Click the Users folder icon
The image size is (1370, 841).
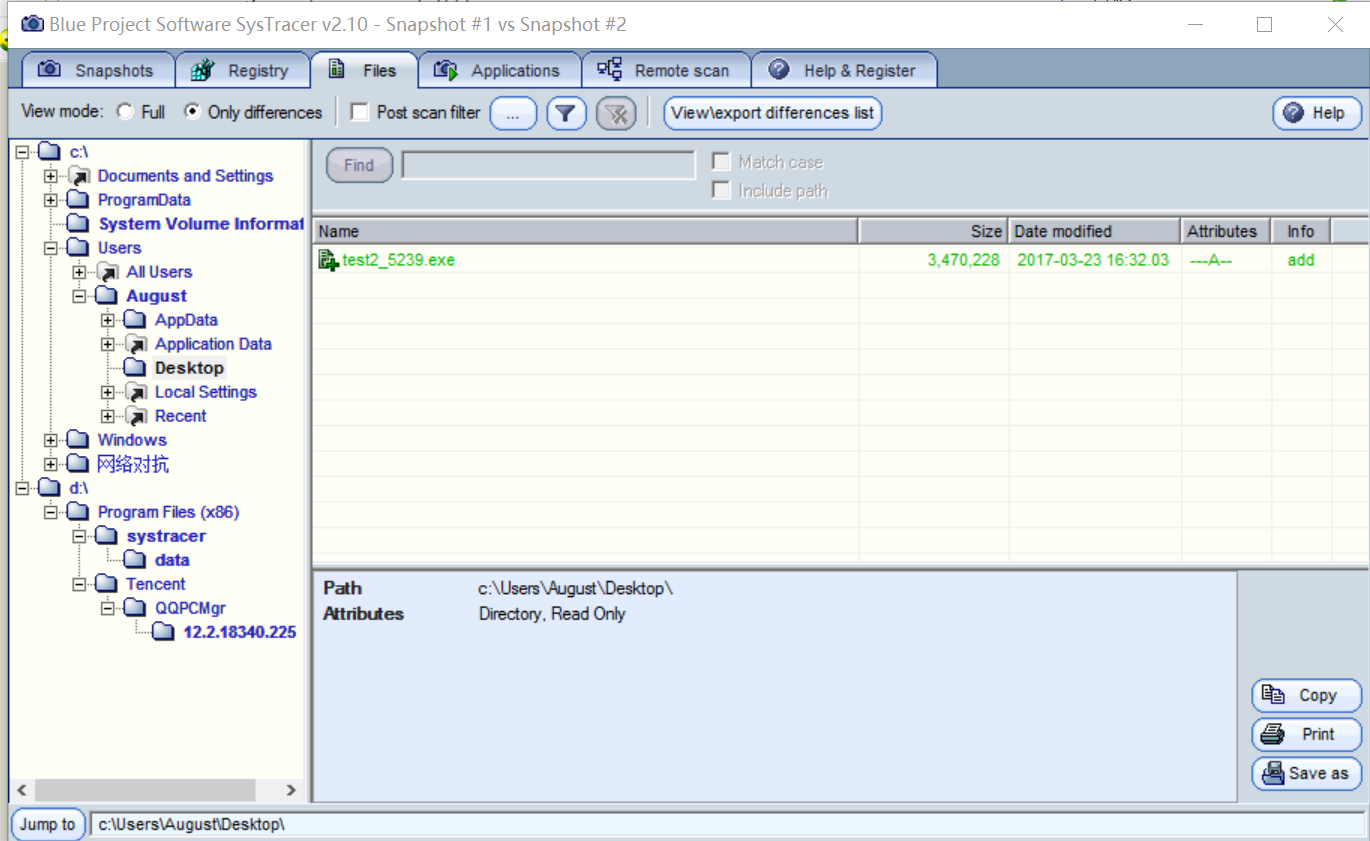(78, 248)
